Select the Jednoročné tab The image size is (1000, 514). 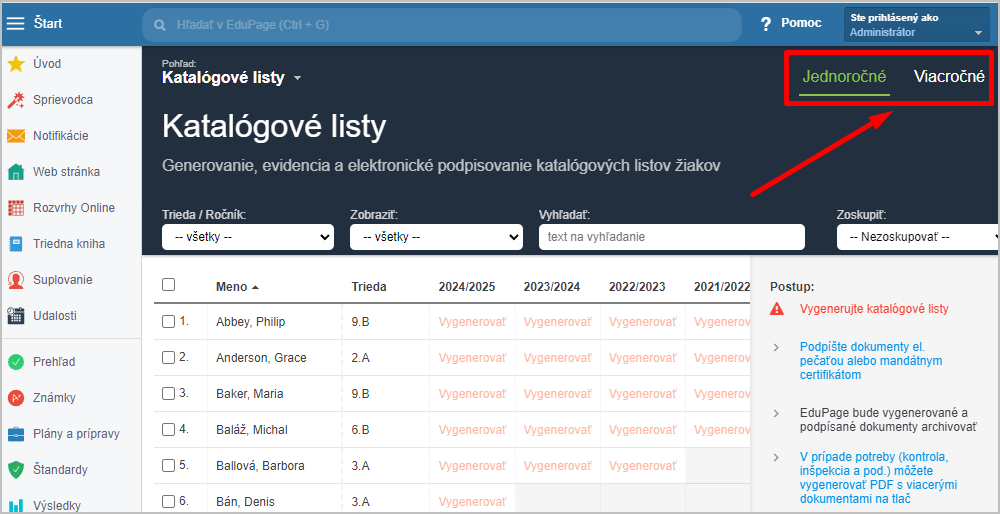click(844, 77)
